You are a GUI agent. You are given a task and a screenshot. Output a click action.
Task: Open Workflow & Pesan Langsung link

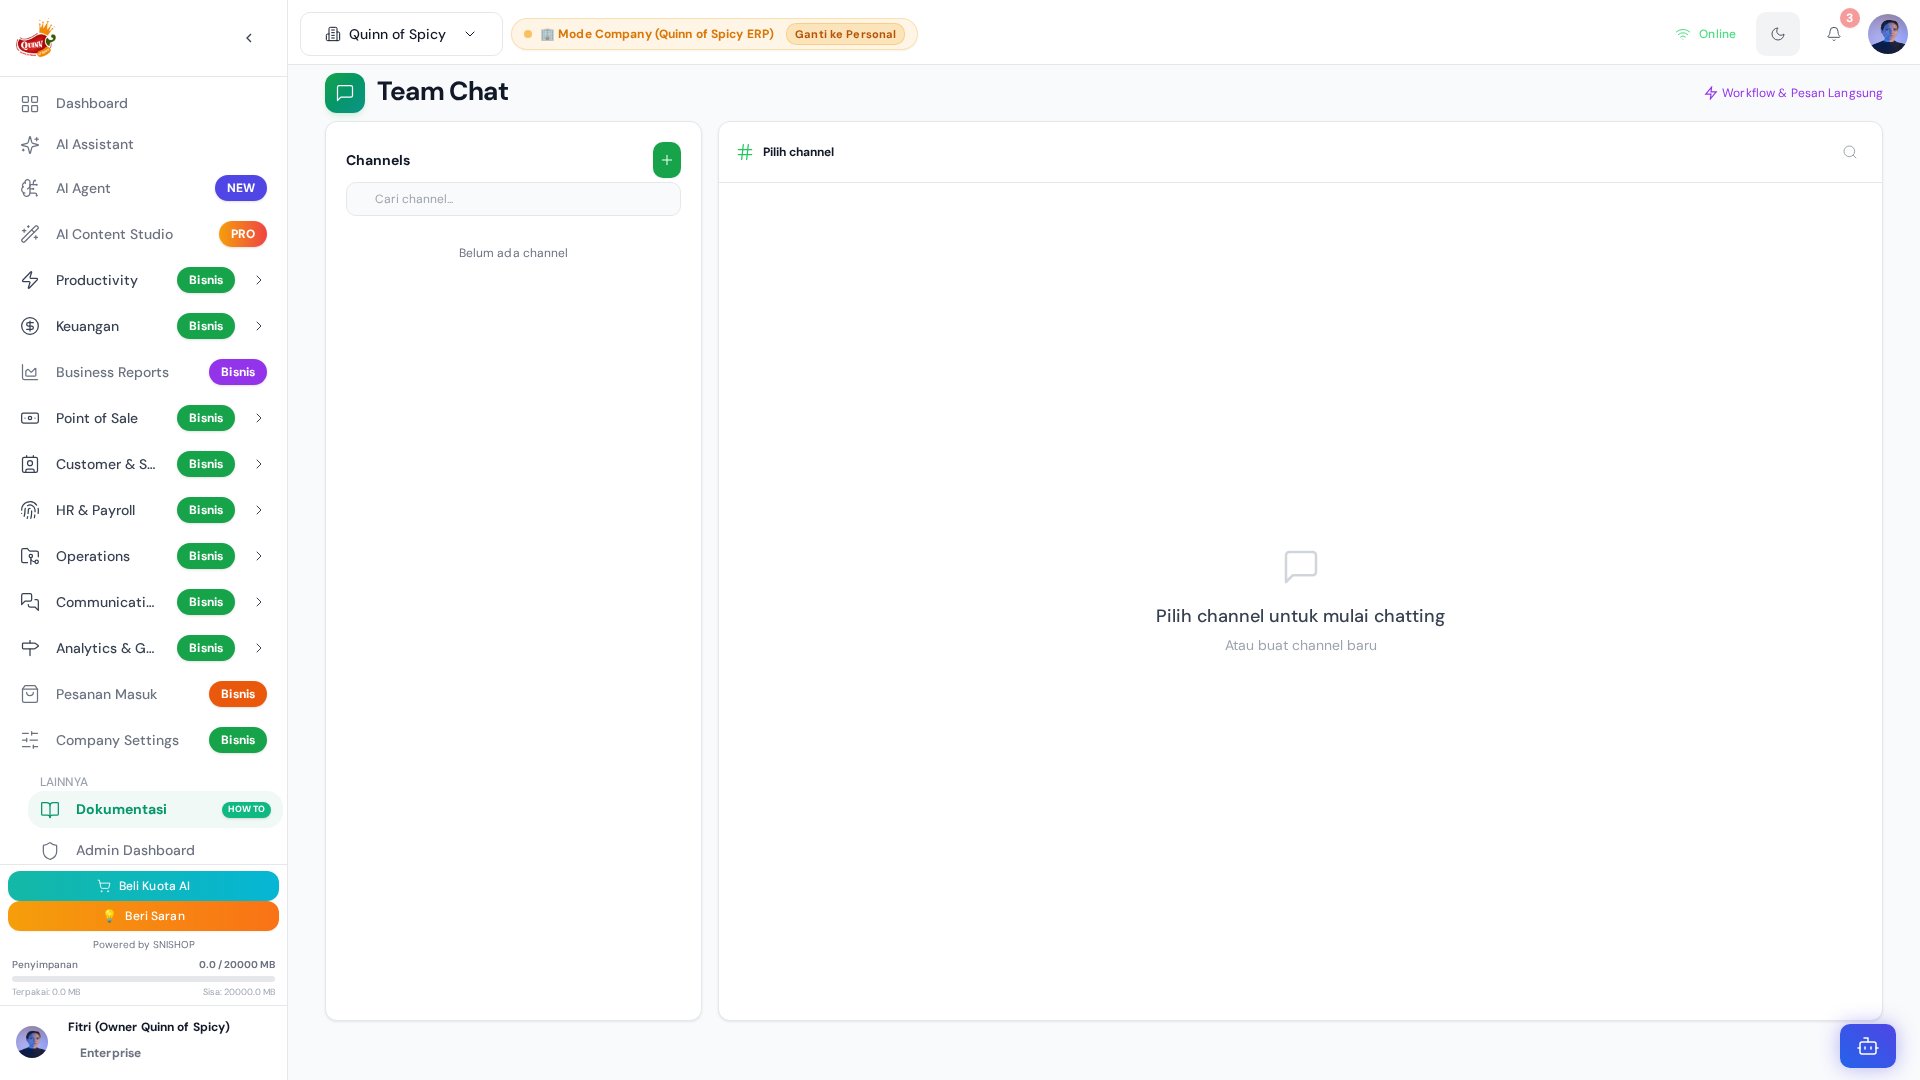pyautogui.click(x=1793, y=93)
